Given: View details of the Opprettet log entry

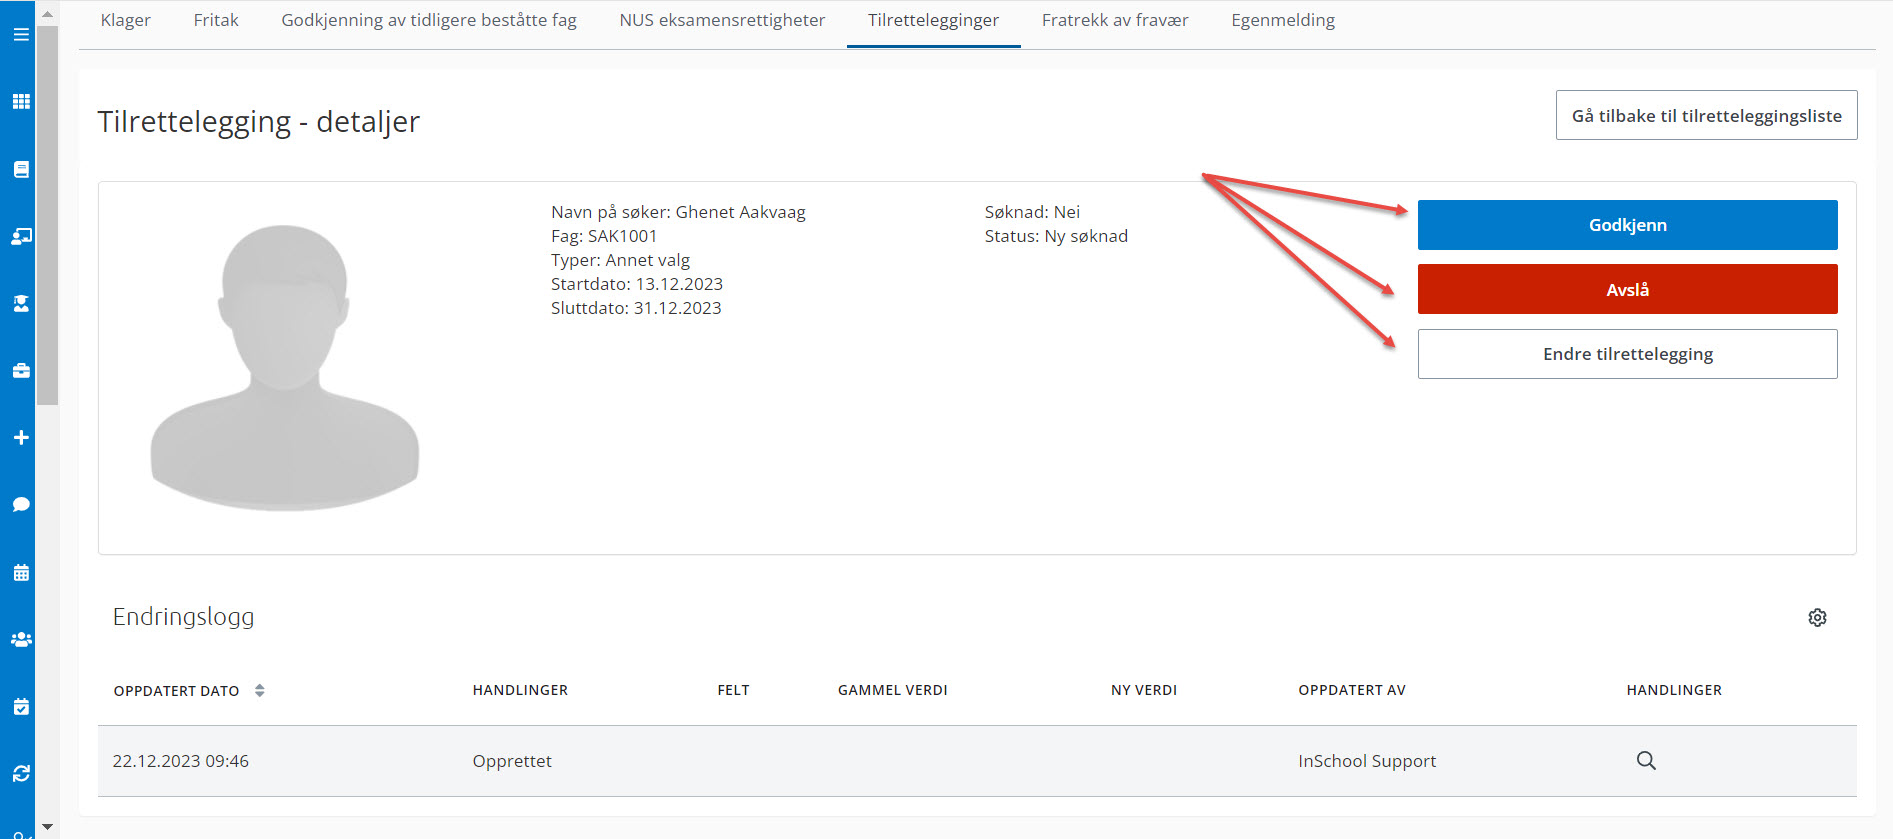Looking at the screenshot, I should tap(1646, 760).
